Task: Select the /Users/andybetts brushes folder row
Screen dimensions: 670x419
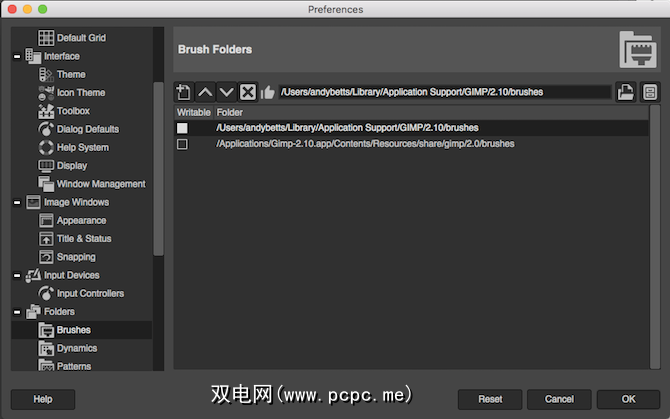Action: coord(411,128)
